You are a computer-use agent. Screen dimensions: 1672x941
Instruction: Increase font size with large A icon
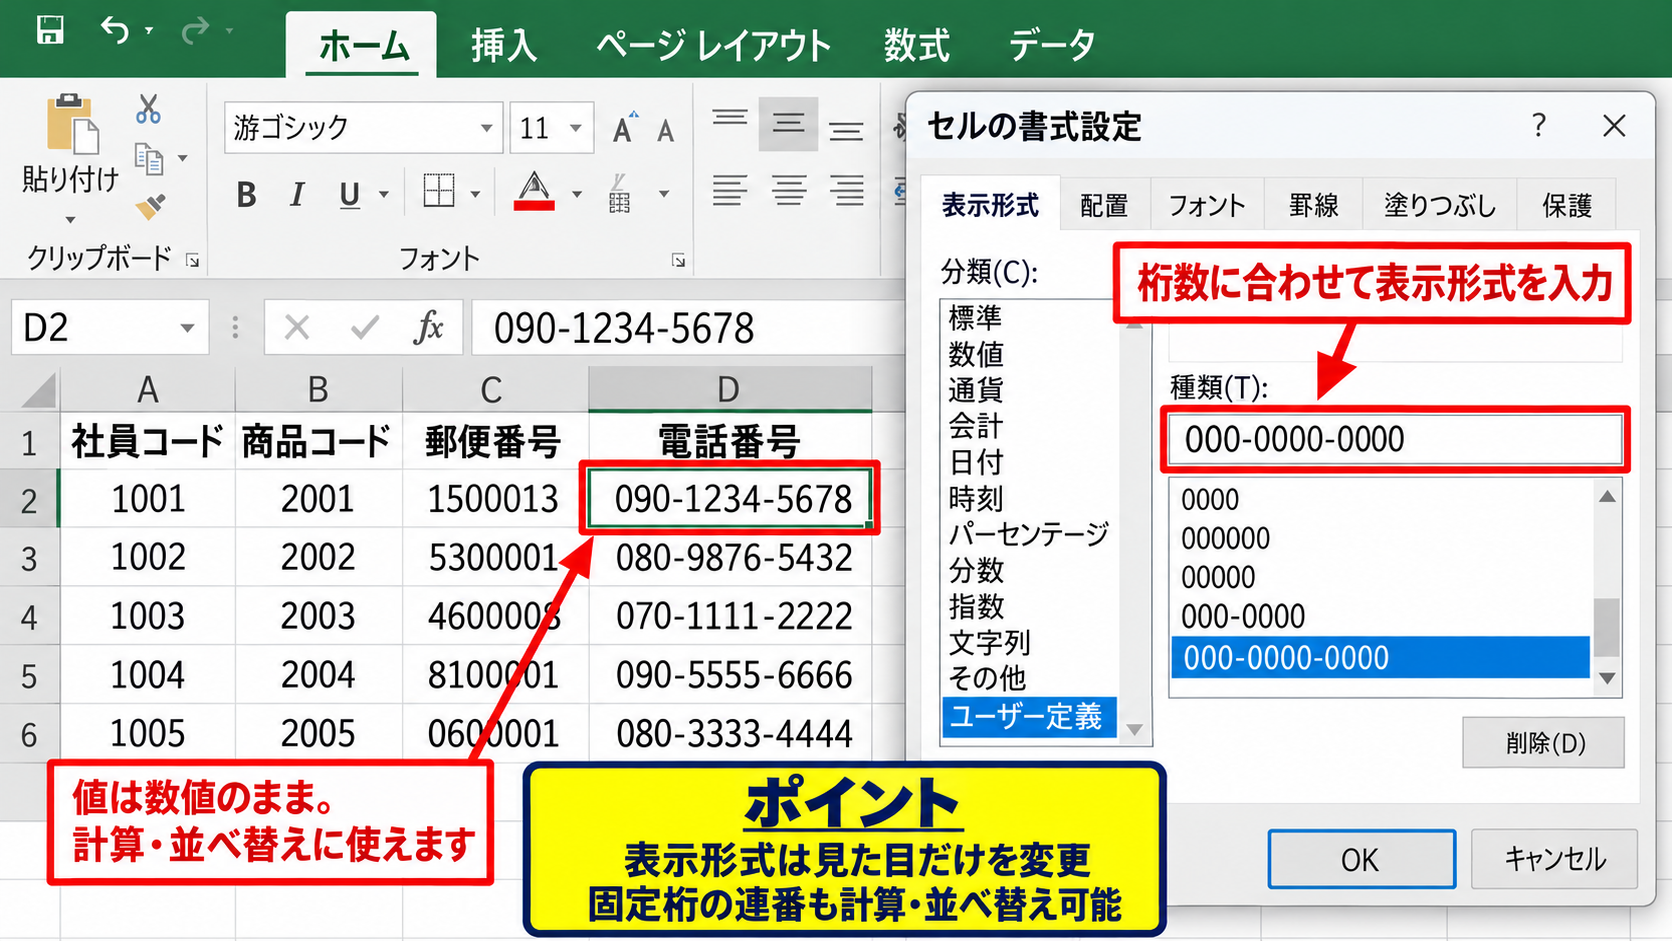pos(624,128)
